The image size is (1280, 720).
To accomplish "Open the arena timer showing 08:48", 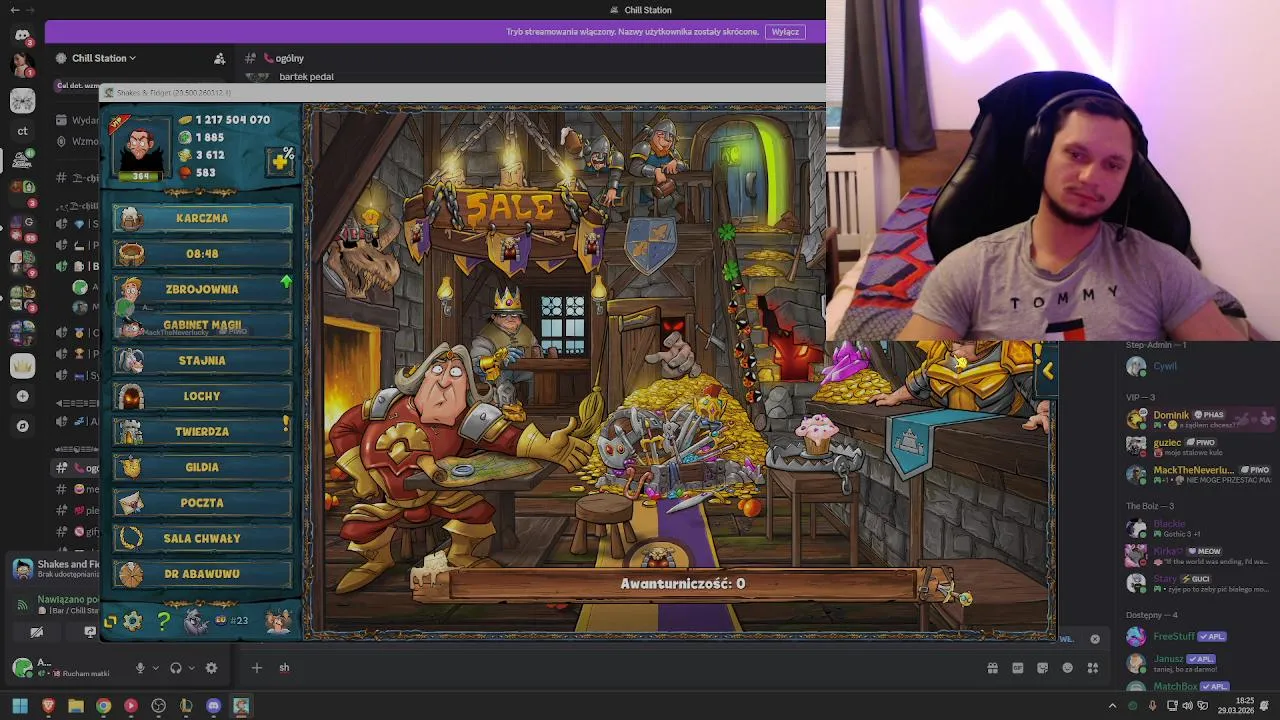I will pyautogui.click(x=202, y=254).
